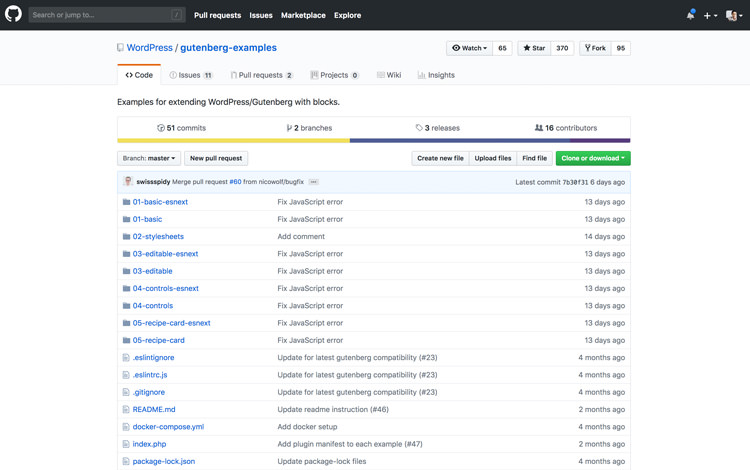This screenshot has width=750, height=470.
Task: Open the create new plus menu
Action: click(709, 15)
